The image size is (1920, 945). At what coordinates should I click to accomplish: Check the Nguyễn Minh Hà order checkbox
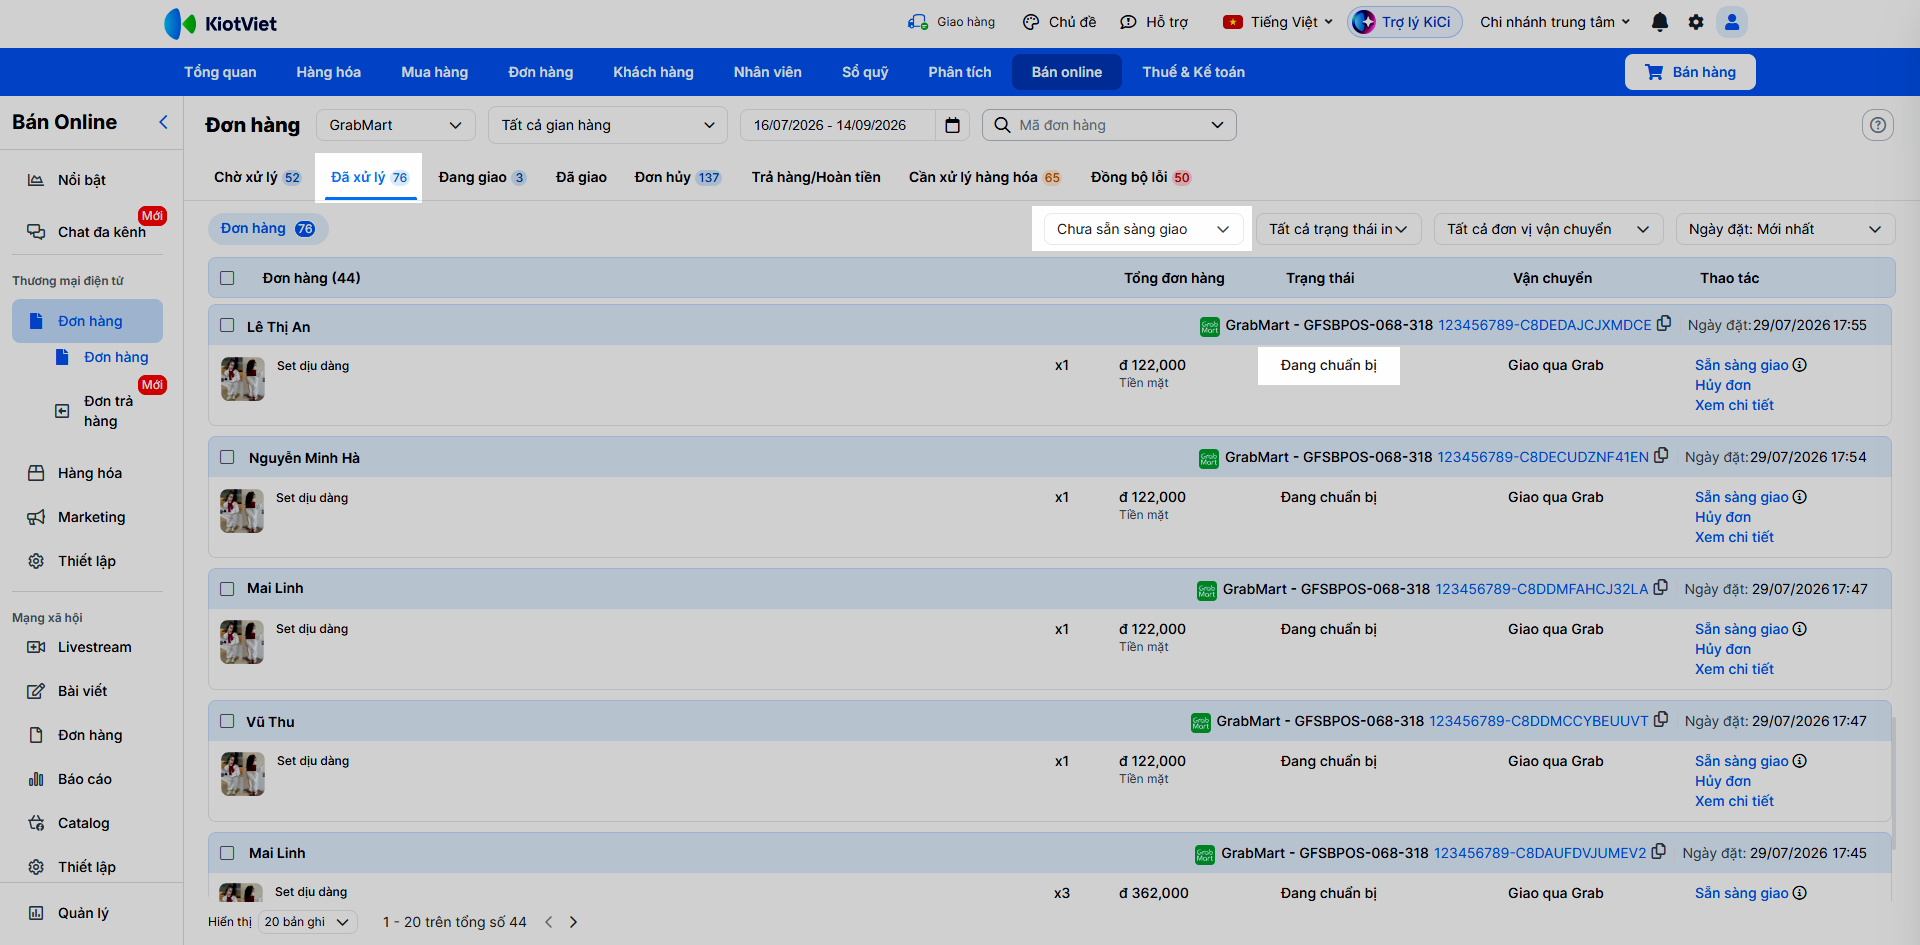[x=227, y=457]
